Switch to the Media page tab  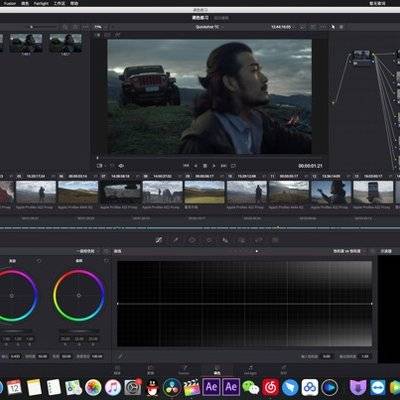117,370
